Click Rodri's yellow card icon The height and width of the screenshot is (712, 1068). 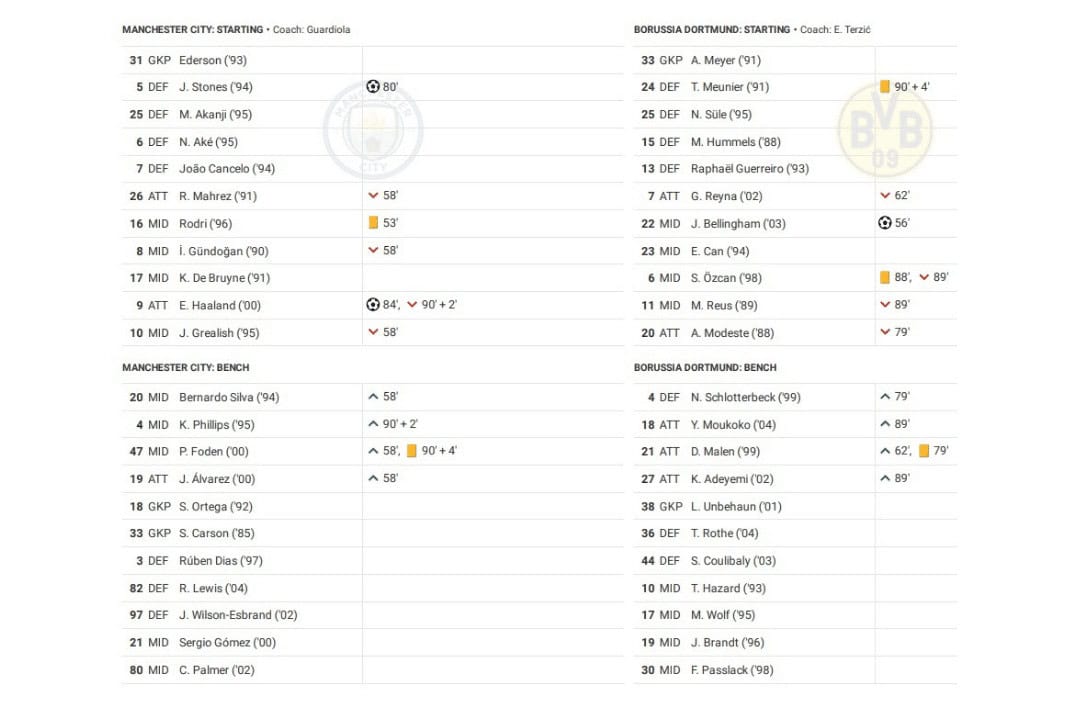(373, 223)
